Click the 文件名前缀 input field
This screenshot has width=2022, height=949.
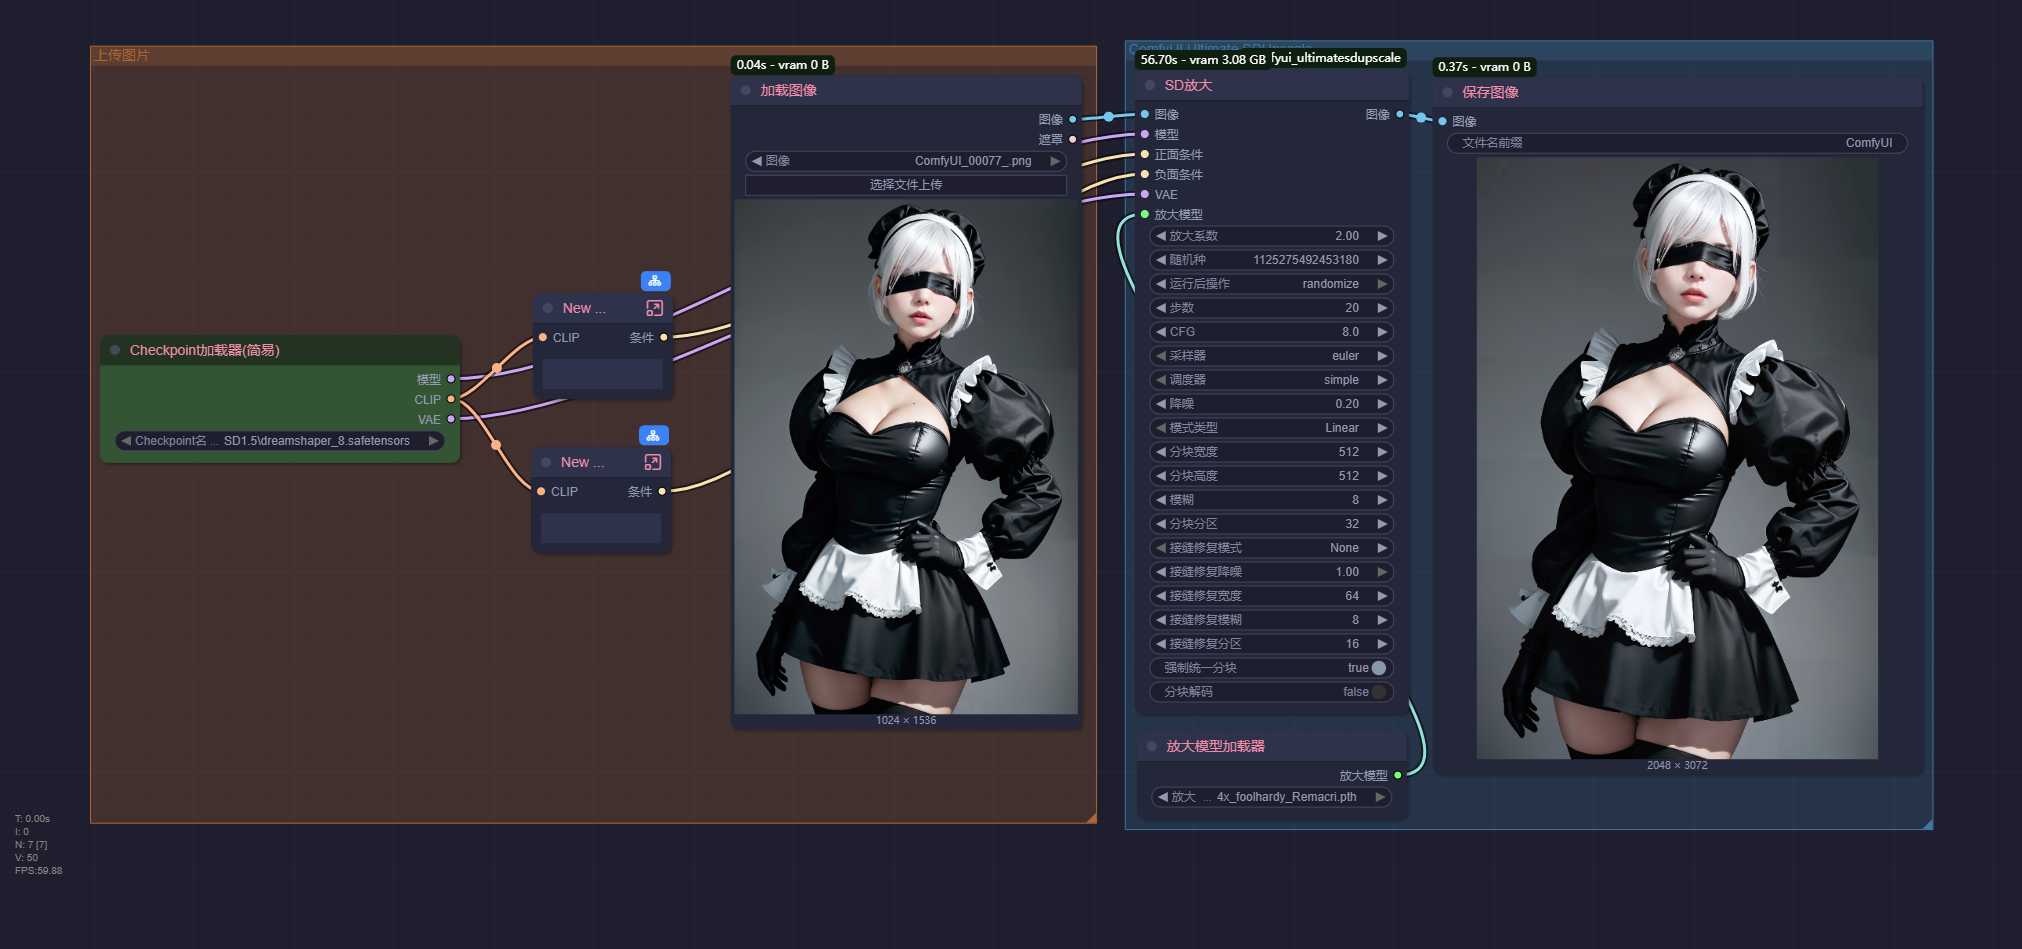[x=1676, y=143]
